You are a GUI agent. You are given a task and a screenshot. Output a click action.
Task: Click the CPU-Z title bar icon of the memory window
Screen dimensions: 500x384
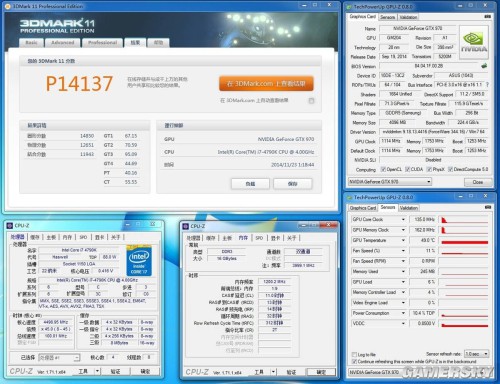click(186, 226)
